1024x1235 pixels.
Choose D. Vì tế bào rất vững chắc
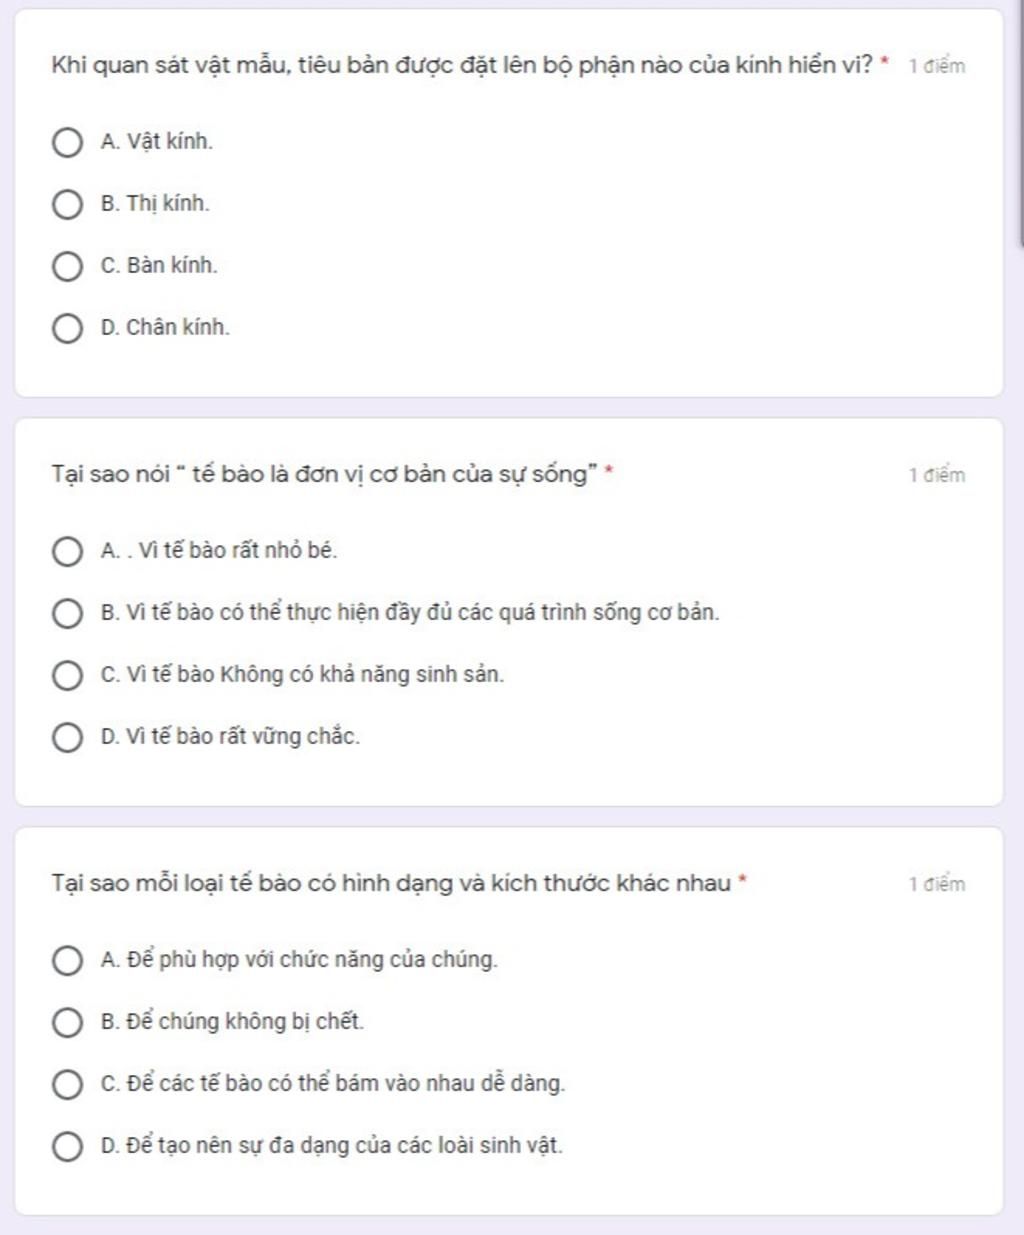[67, 737]
